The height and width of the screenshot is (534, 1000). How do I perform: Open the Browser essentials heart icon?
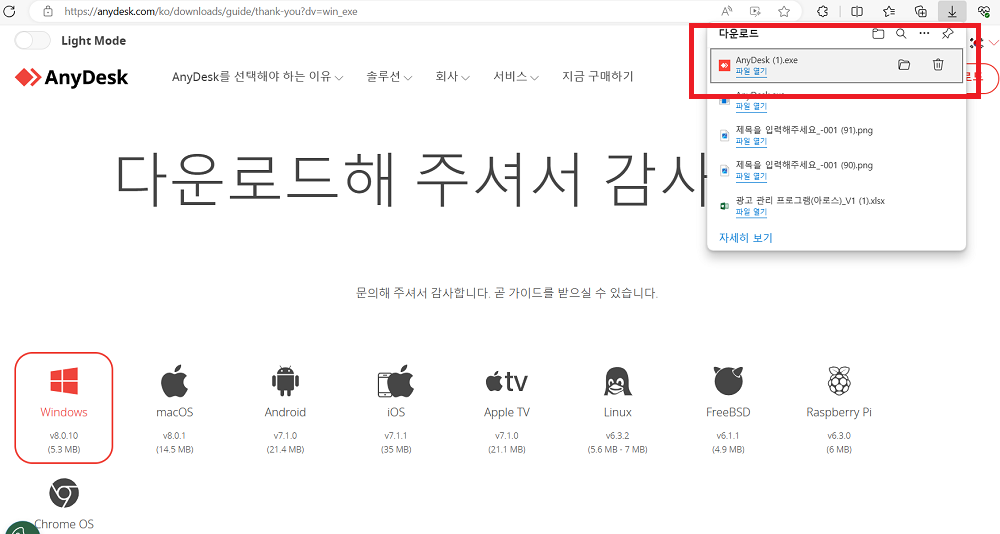[984, 11]
